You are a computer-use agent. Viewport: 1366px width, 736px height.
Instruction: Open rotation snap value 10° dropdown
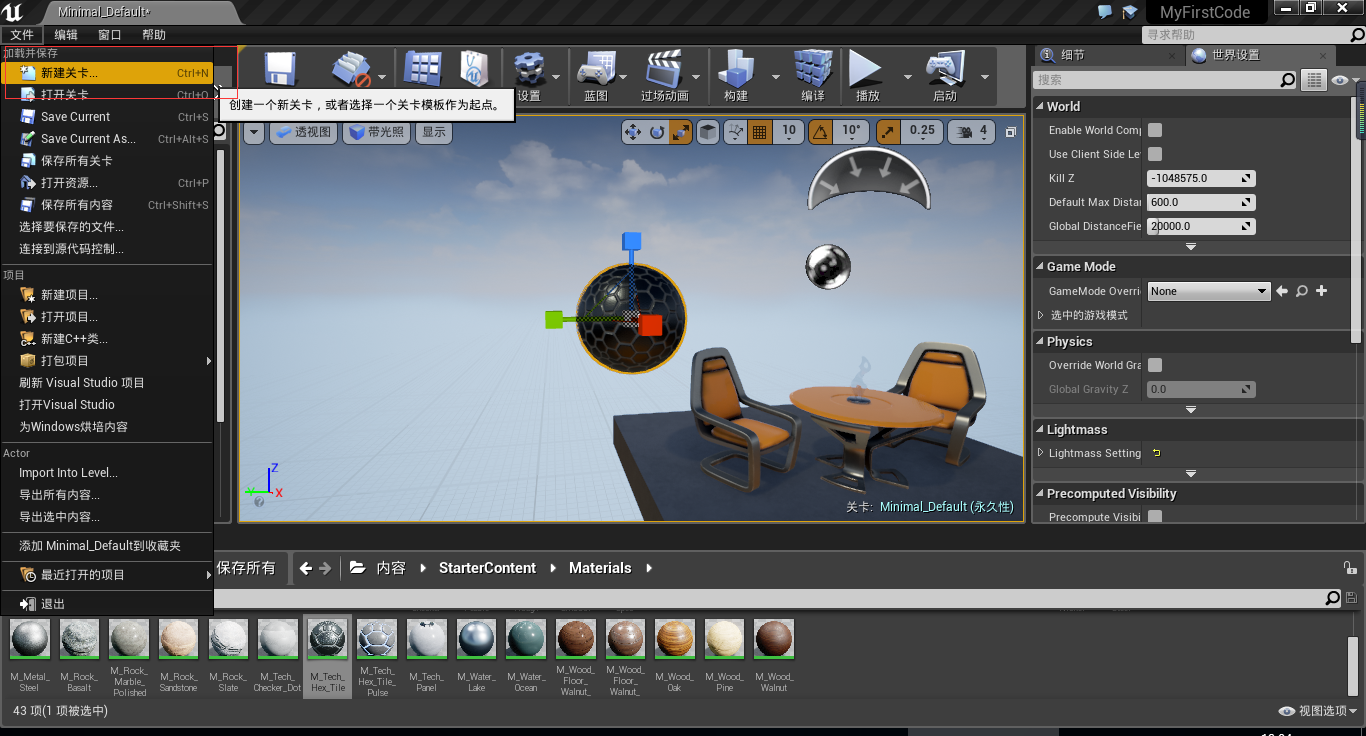click(x=851, y=131)
